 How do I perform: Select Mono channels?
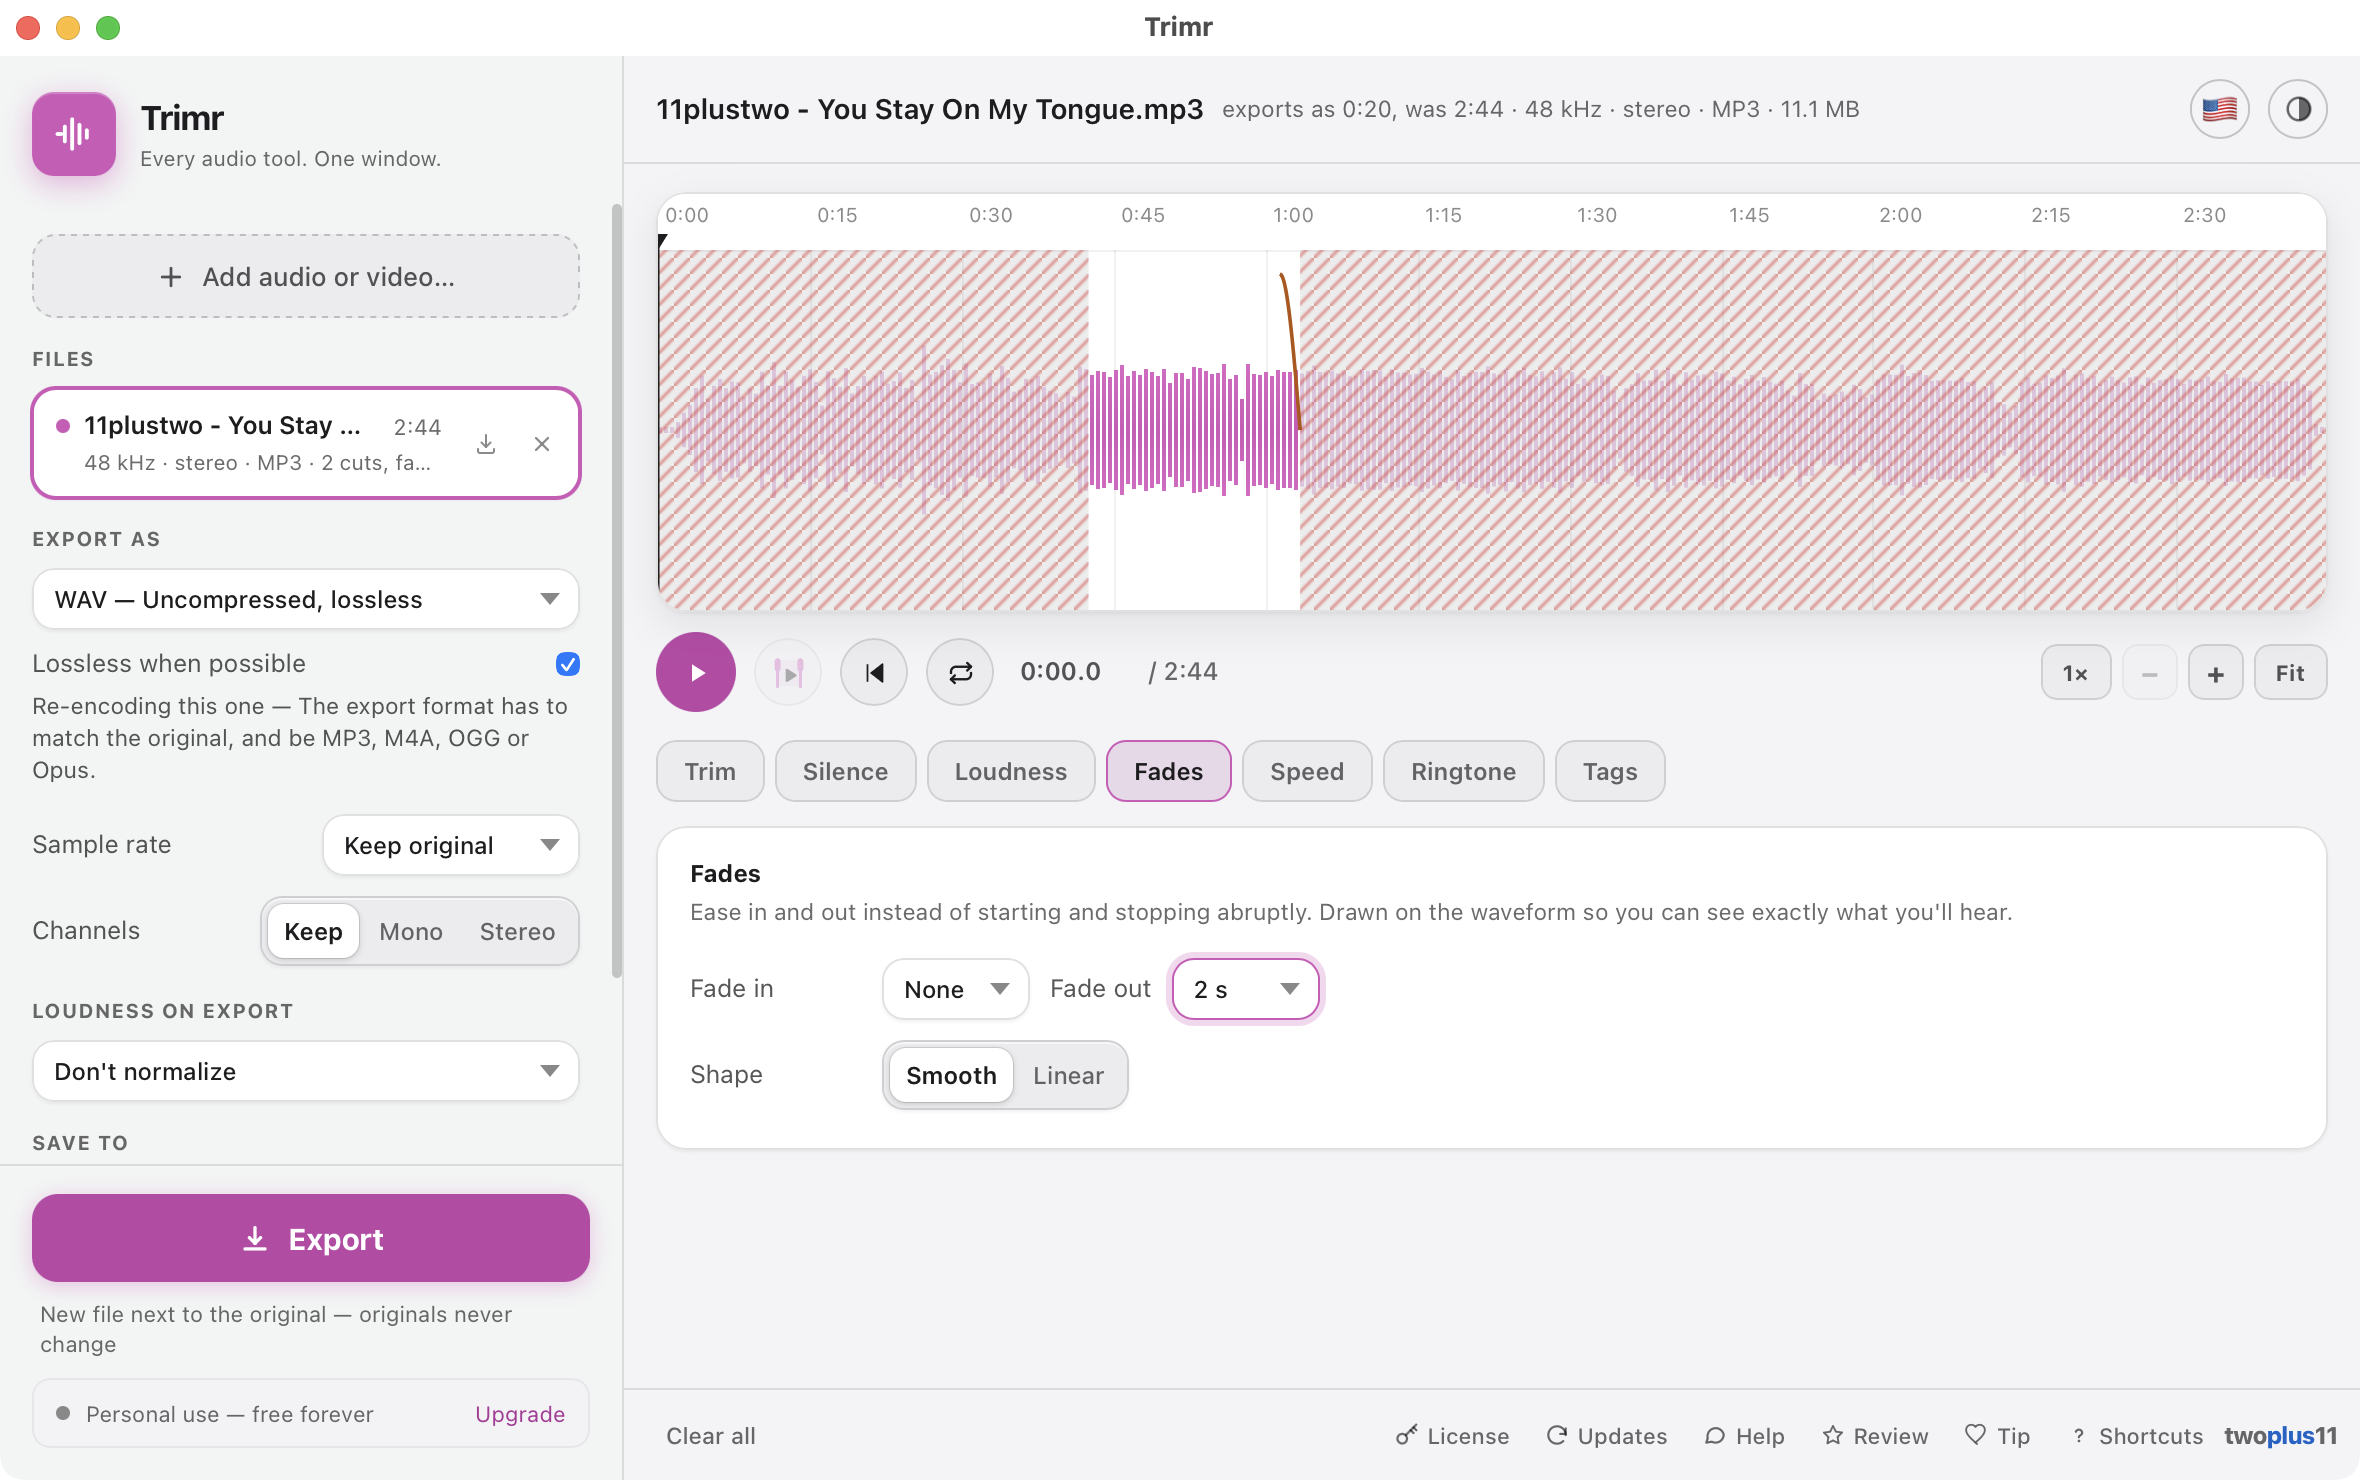coord(411,931)
